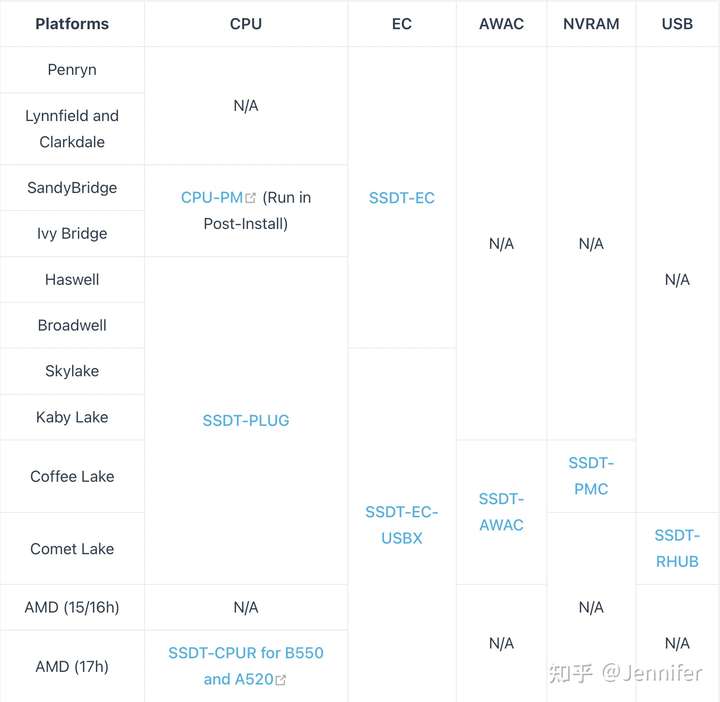Open the CPU-PM link
Screen dimensions: 720x702
[x=212, y=197]
